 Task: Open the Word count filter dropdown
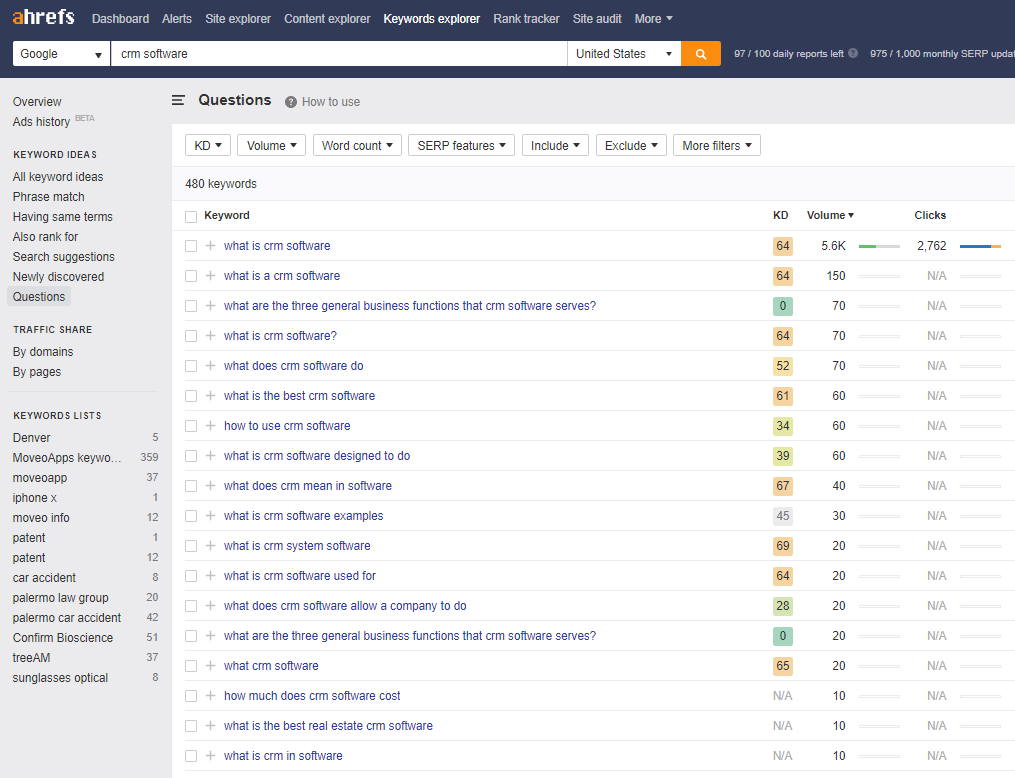click(x=357, y=146)
